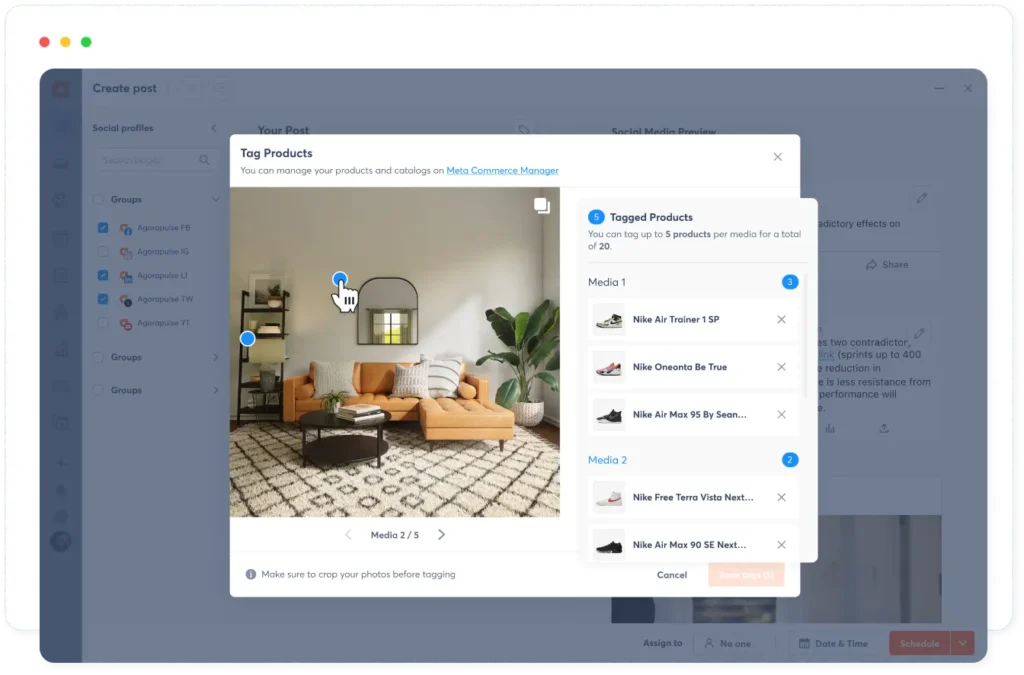Remove the Nike Air Trainer 1 SP tag

coord(781,319)
